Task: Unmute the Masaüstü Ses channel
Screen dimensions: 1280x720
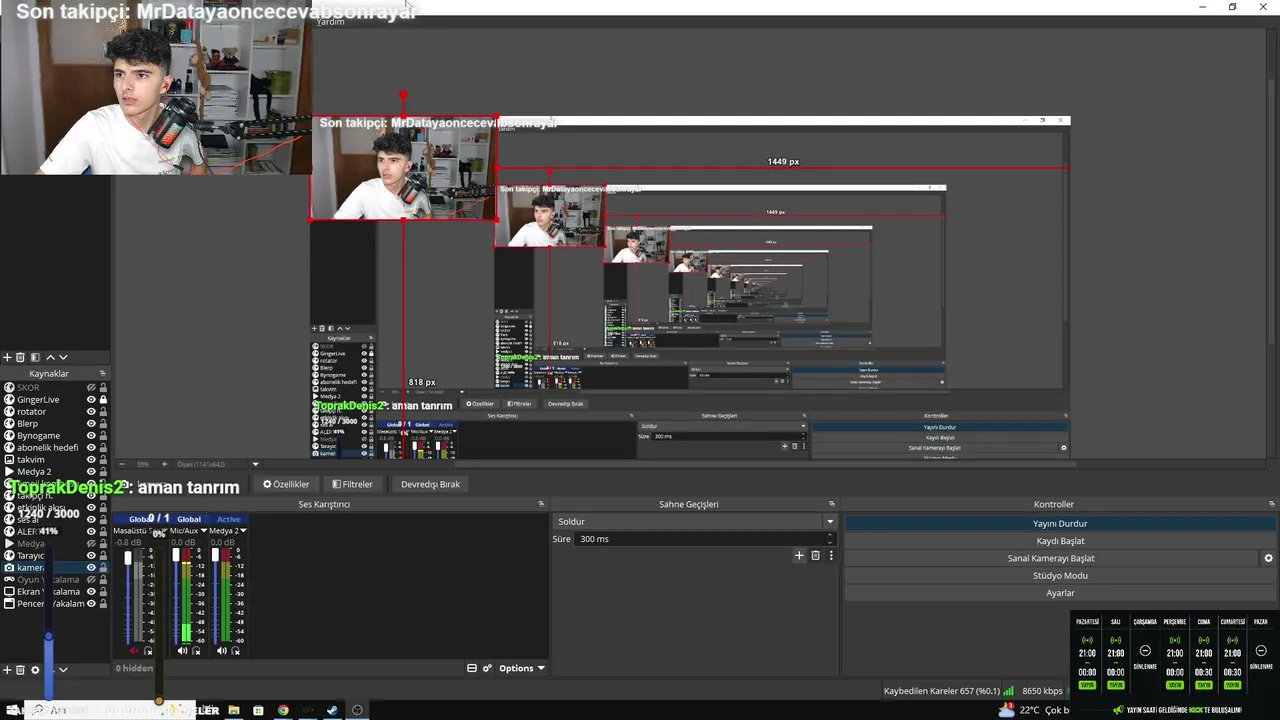Action: click(135, 651)
